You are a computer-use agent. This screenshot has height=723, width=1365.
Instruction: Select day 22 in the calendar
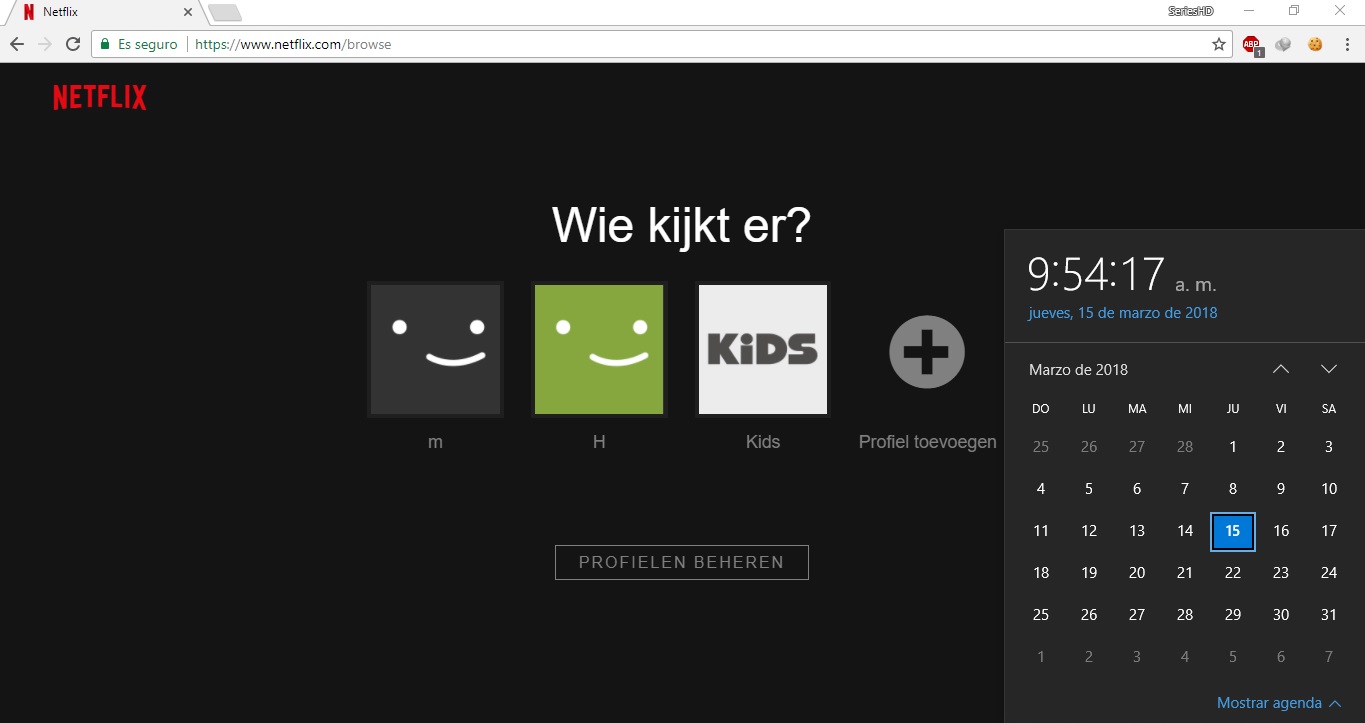(1232, 572)
